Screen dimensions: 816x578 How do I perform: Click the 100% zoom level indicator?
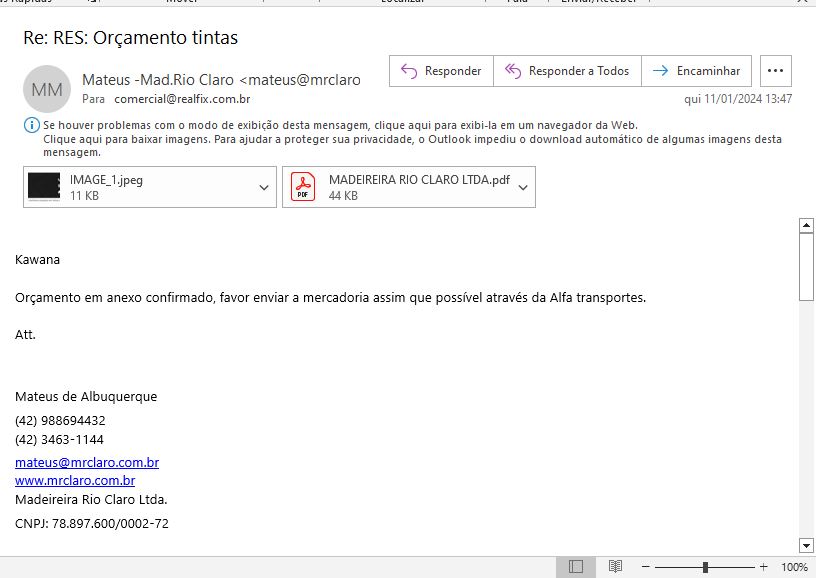click(x=794, y=567)
